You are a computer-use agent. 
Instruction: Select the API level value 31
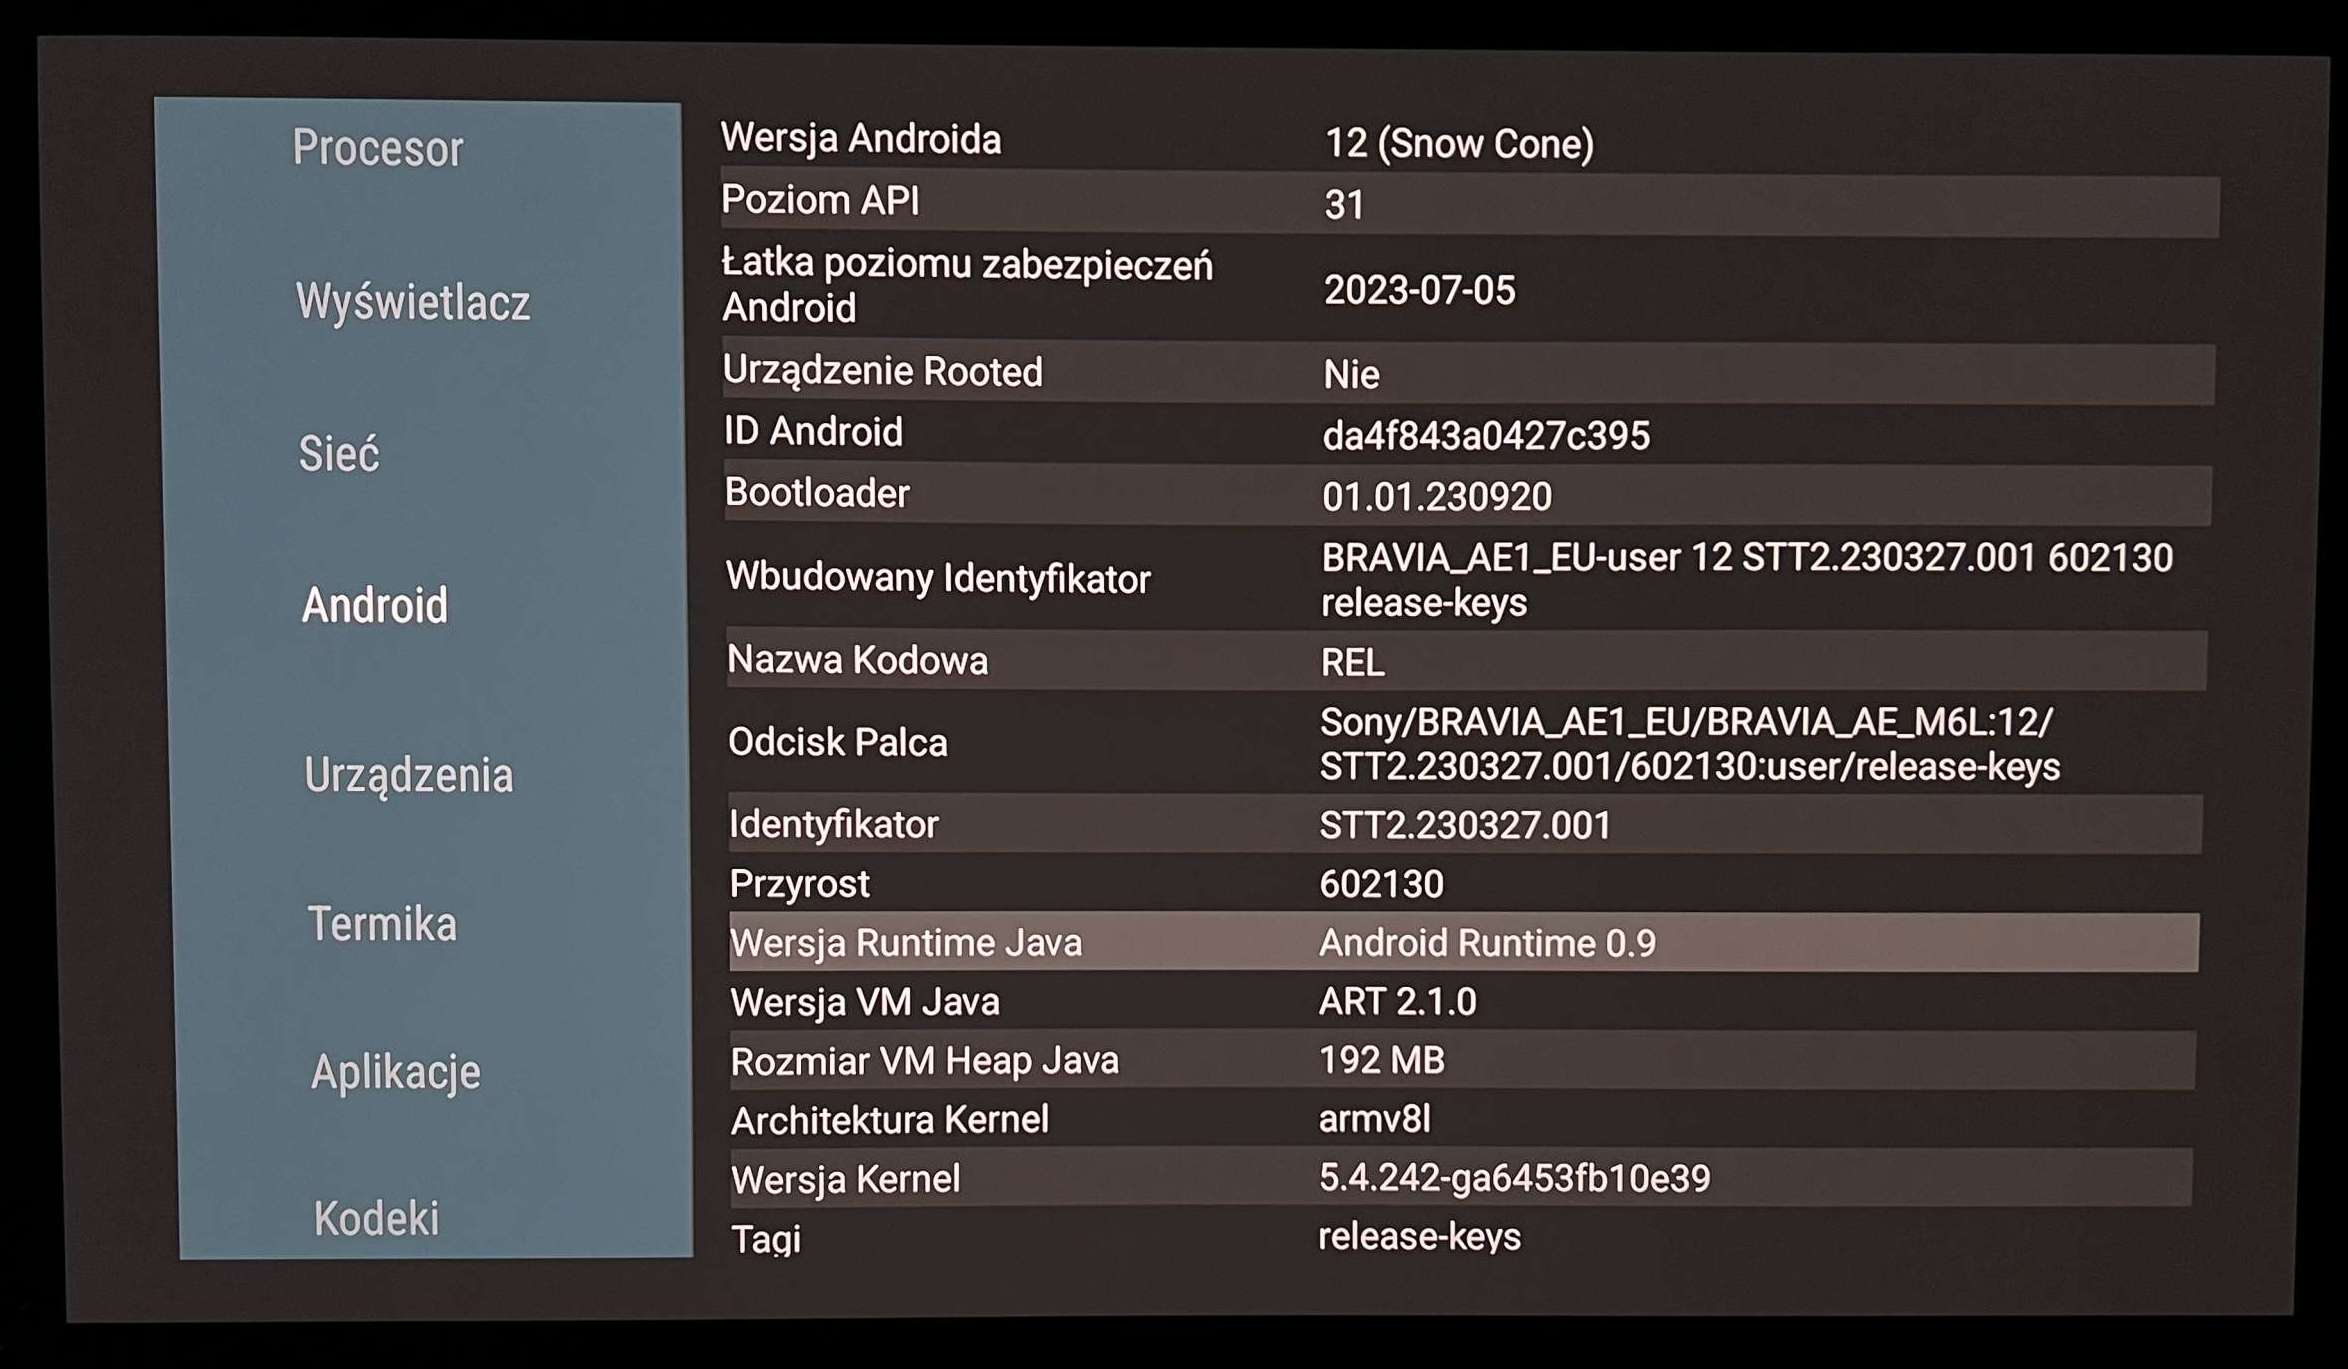point(1344,205)
